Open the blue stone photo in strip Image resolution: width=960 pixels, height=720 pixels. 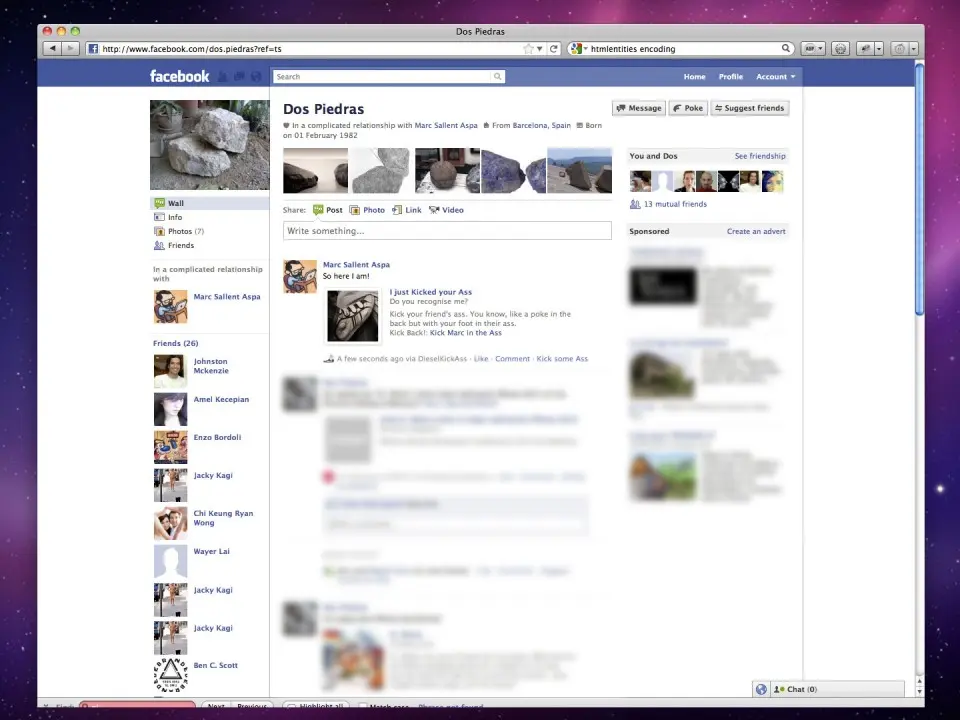pos(513,171)
